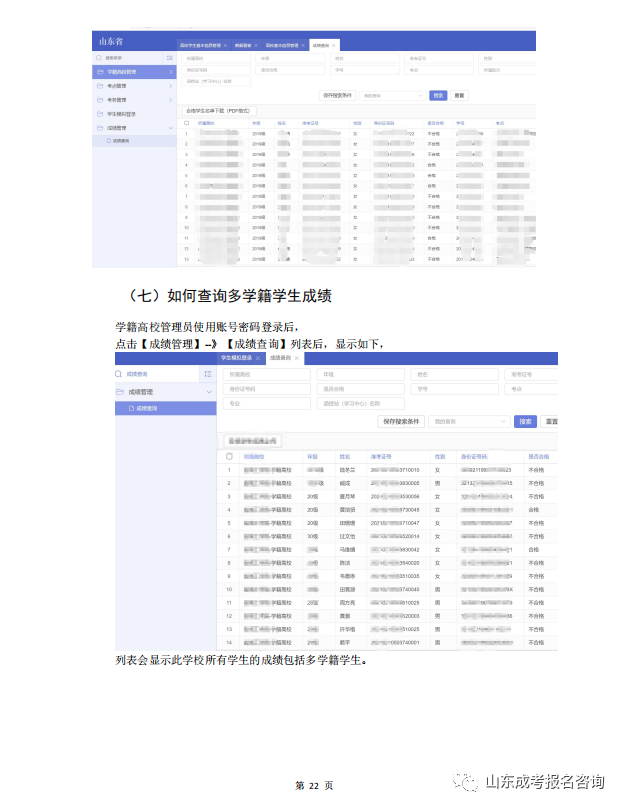Tick header checkbox in 山东省 screenshot's table
The image size is (624, 809).
tap(187, 123)
